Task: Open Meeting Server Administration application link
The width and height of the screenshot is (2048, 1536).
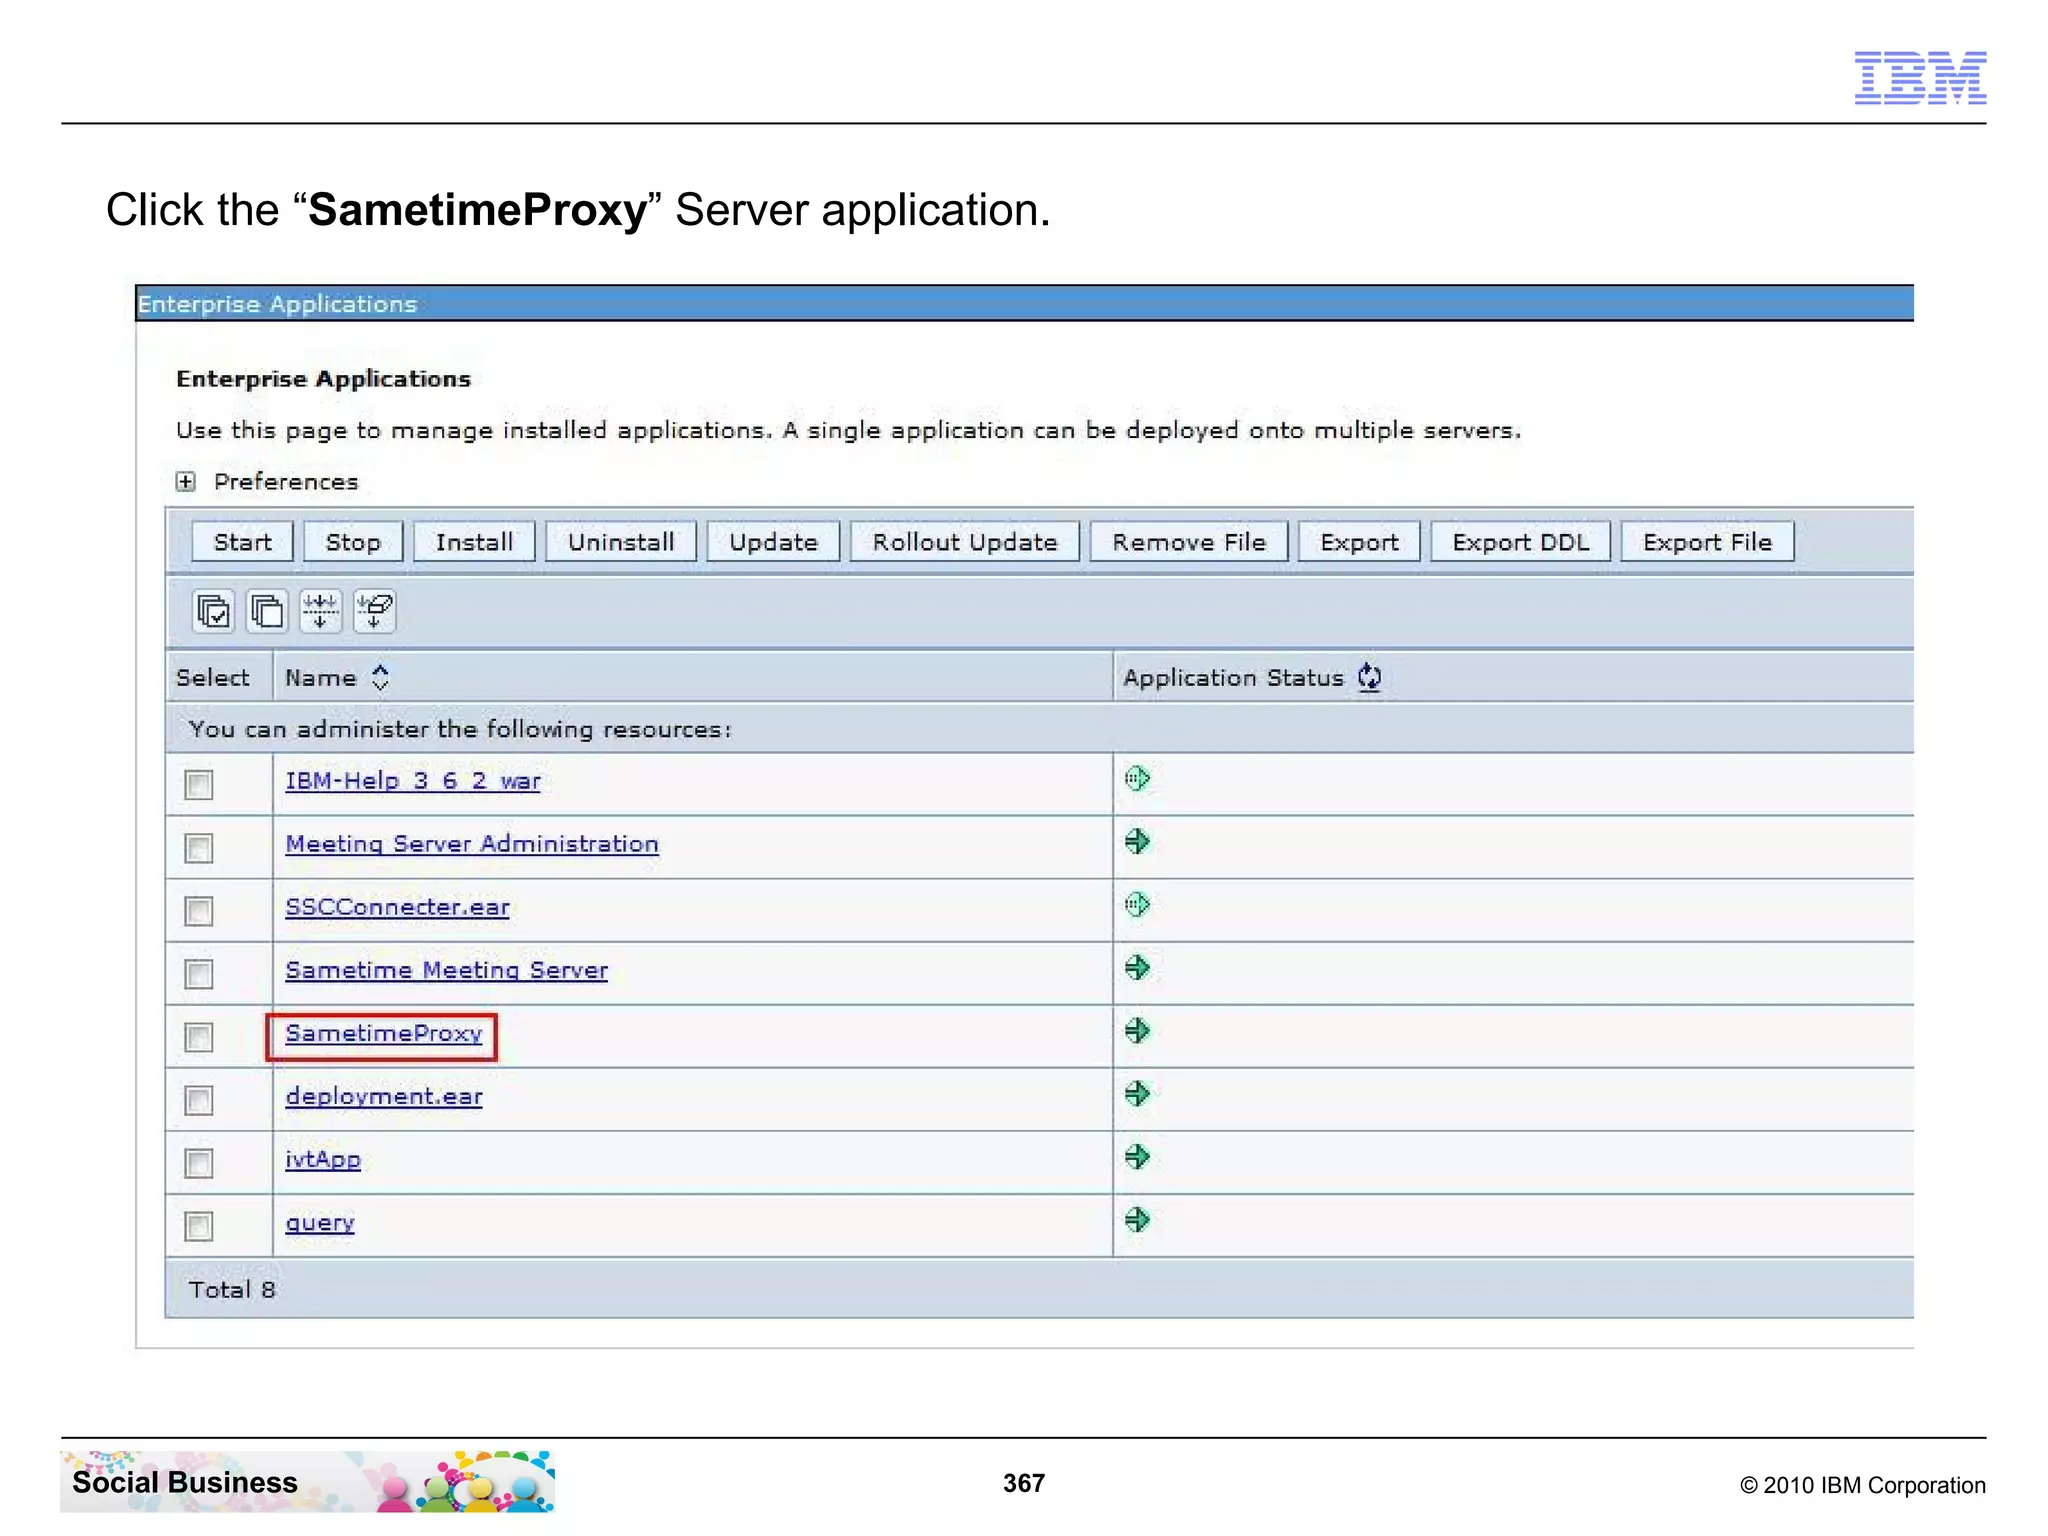Action: pos(472,844)
